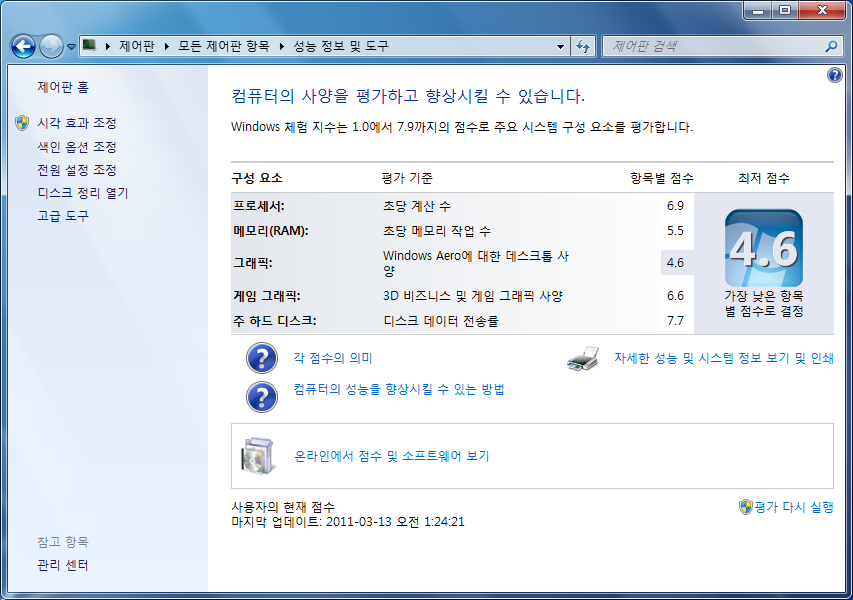Click the 4.6 base score badge
The height and width of the screenshot is (600, 853).
(x=764, y=248)
